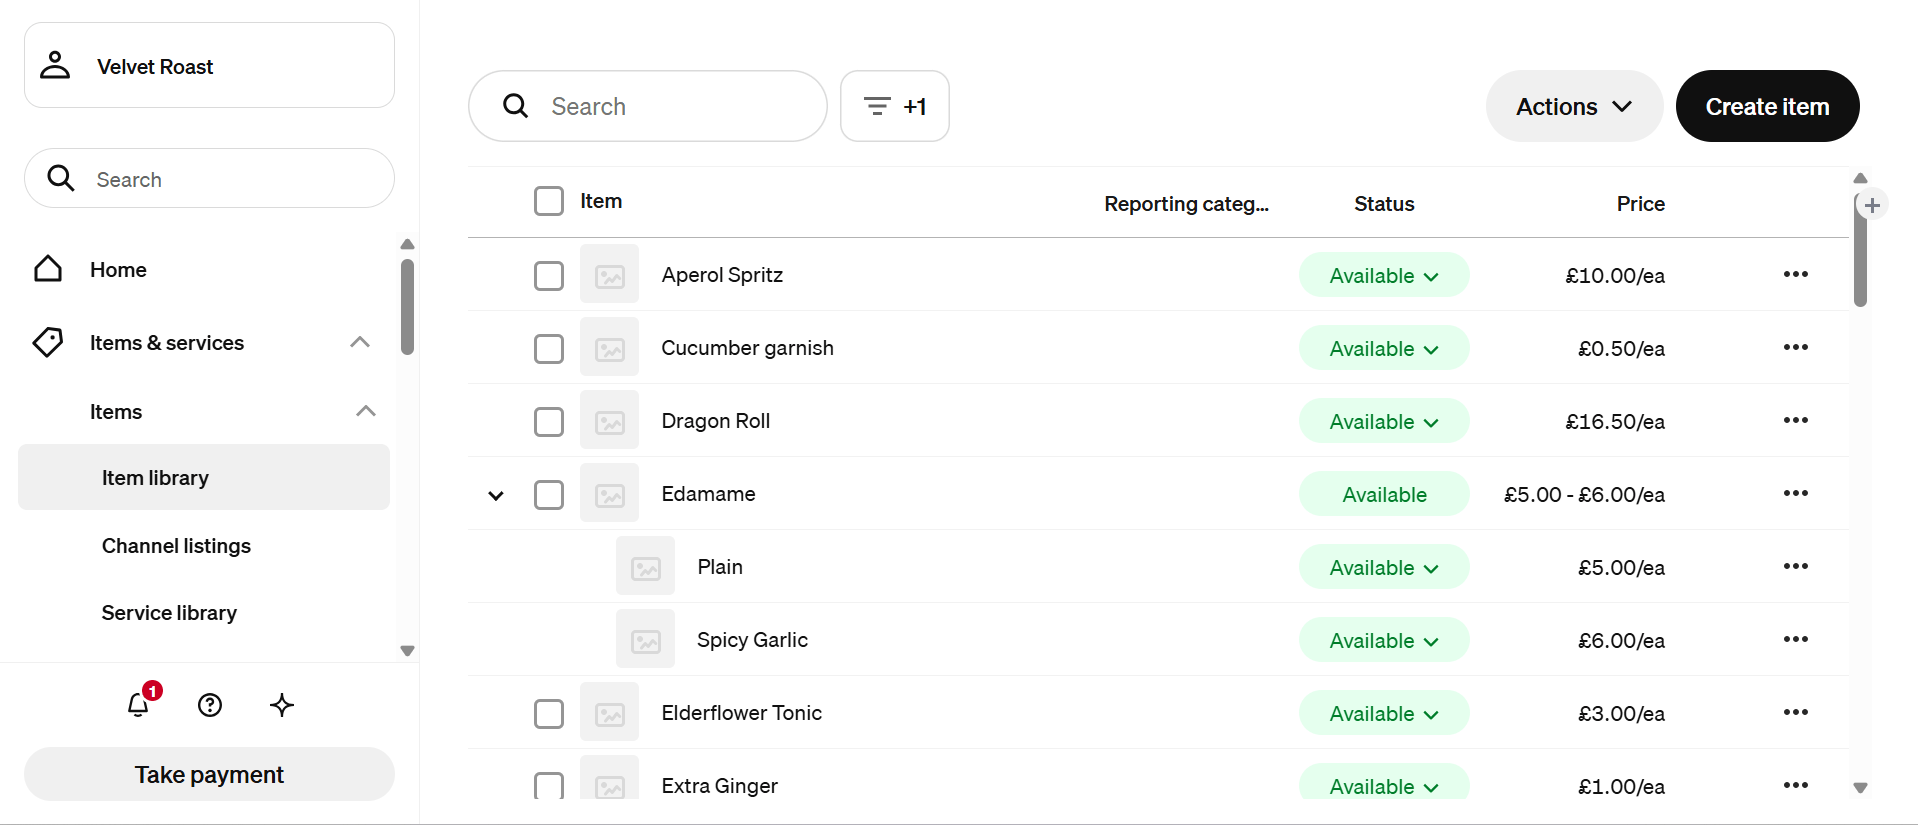Select the Dragon Roll checkbox
This screenshot has height=825, width=1918.
pyautogui.click(x=549, y=421)
